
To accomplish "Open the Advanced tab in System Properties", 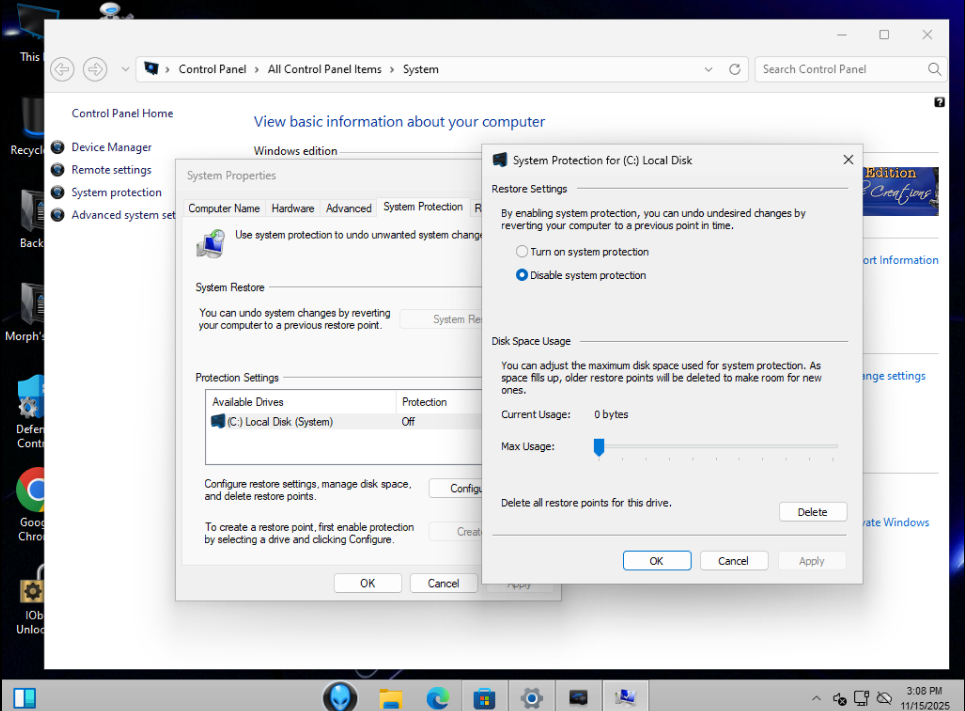I will pyautogui.click(x=349, y=208).
